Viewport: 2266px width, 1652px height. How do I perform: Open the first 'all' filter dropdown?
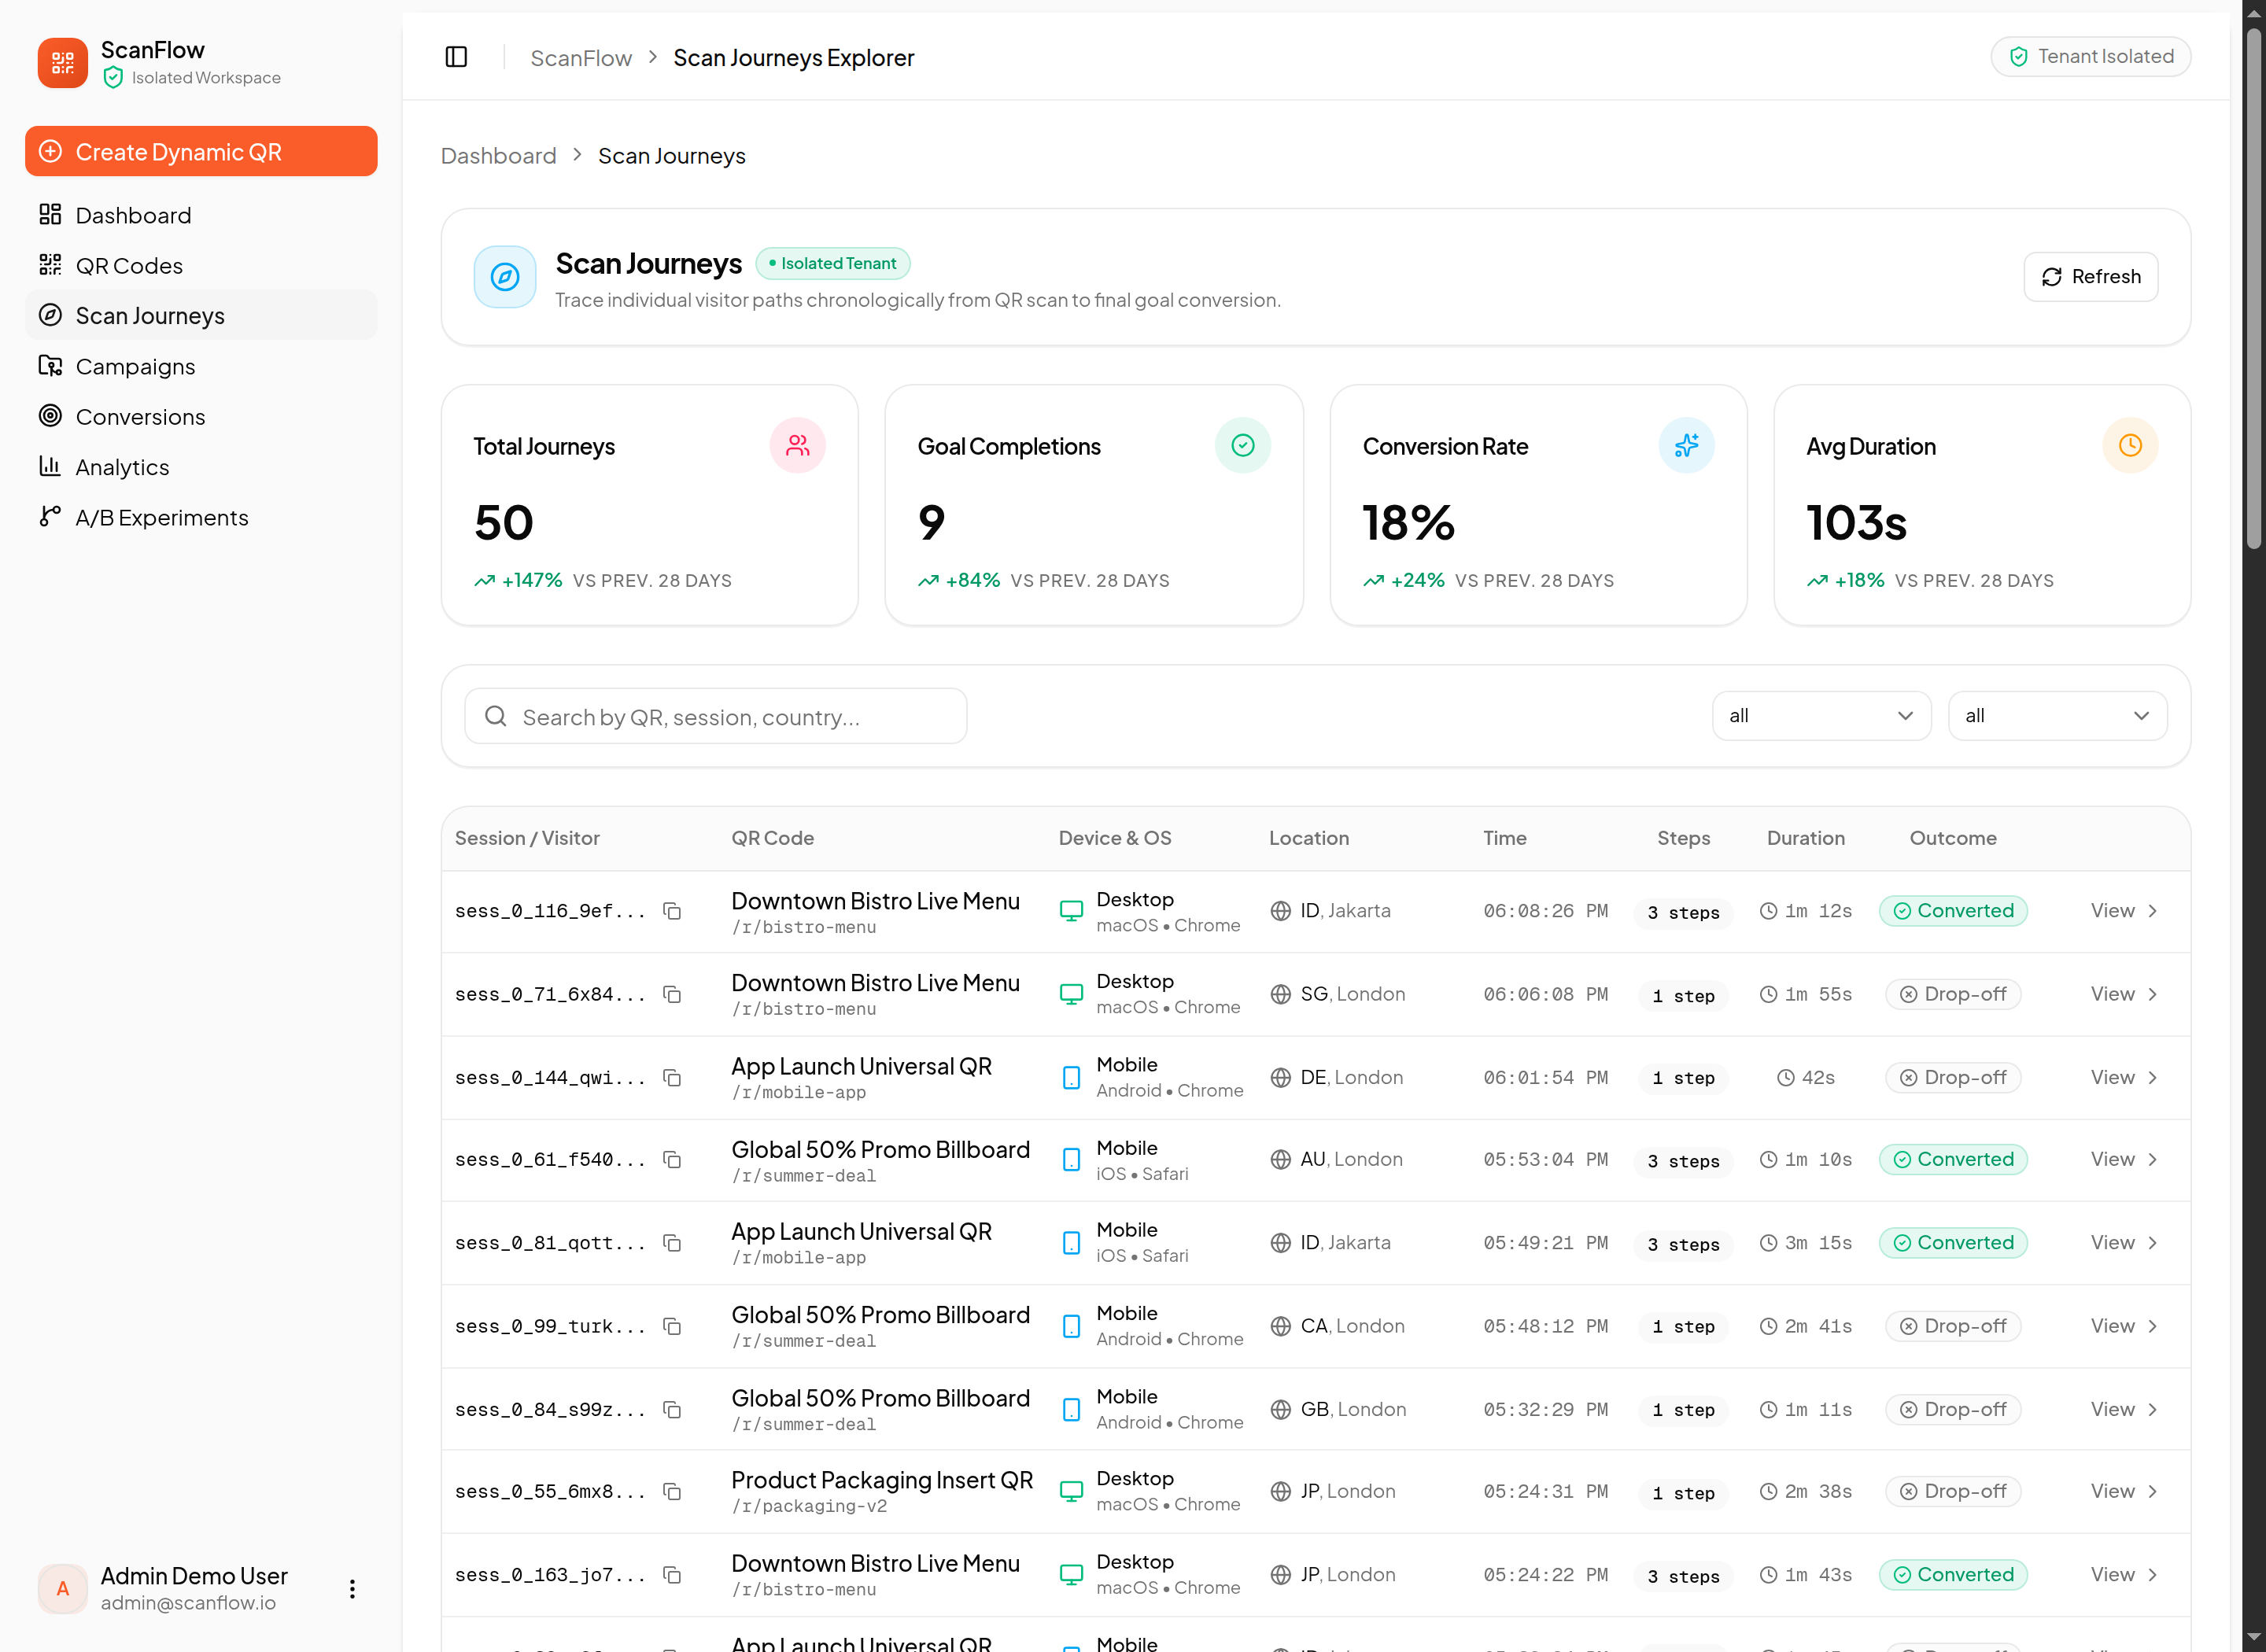(x=1821, y=716)
